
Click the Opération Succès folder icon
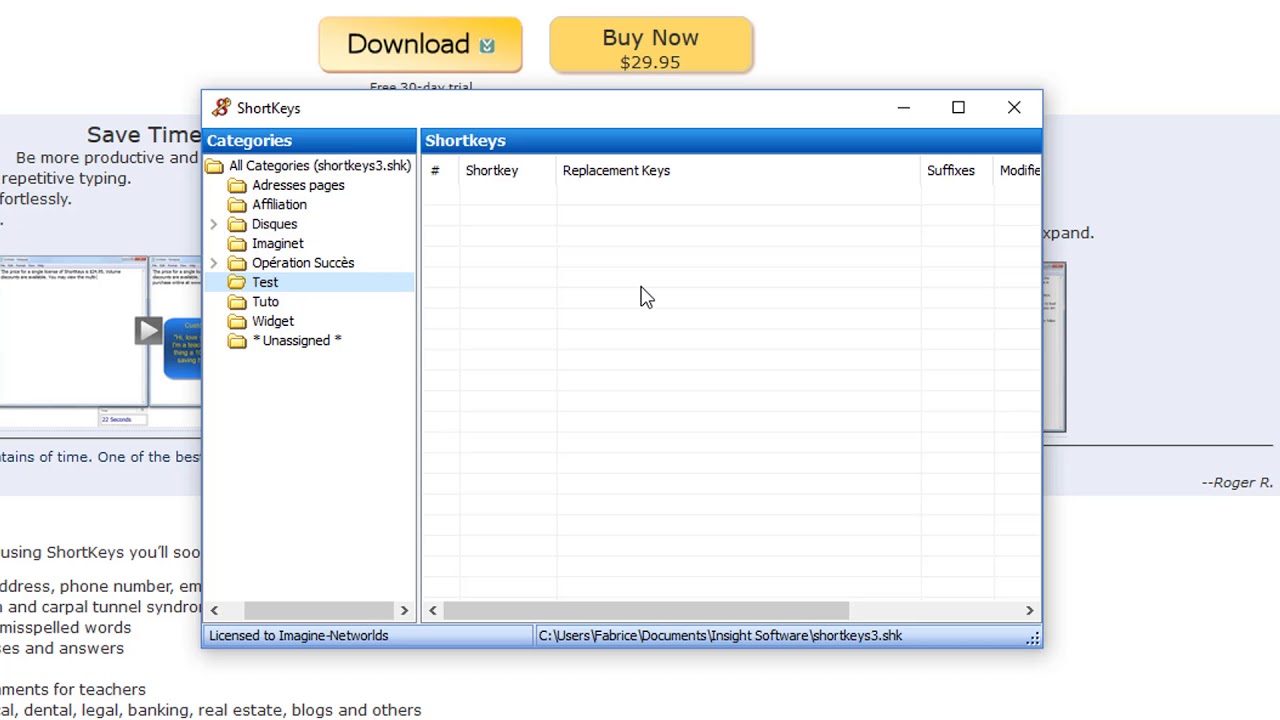click(237, 263)
